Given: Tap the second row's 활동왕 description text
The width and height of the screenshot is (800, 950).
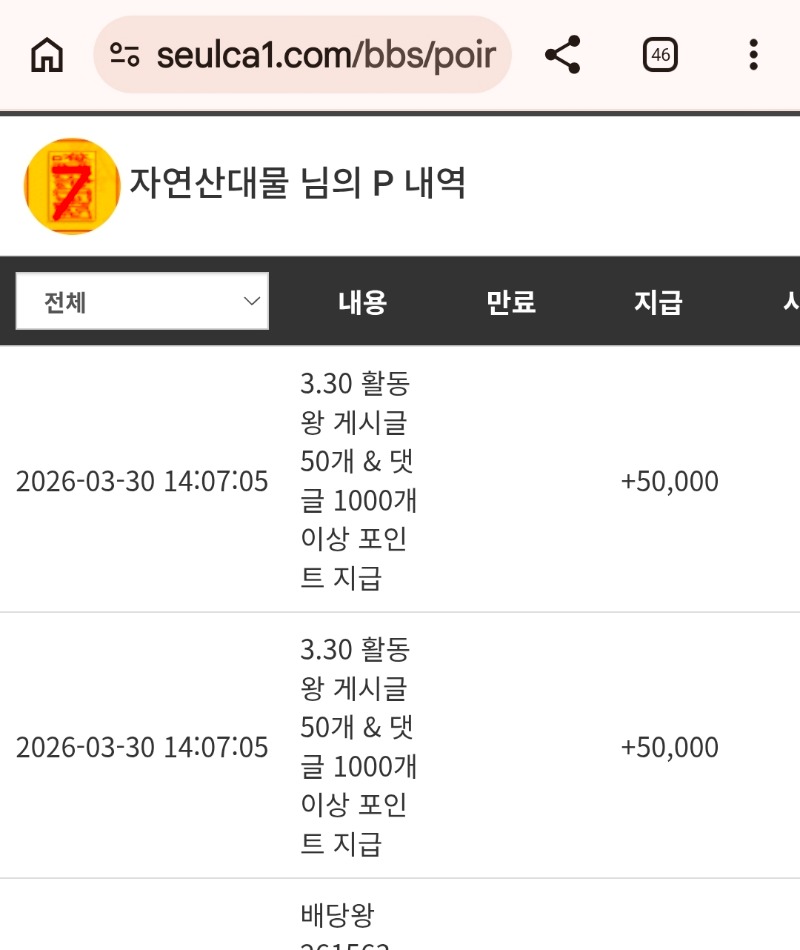Looking at the screenshot, I should pyautogui.click(x=357, y=747).
